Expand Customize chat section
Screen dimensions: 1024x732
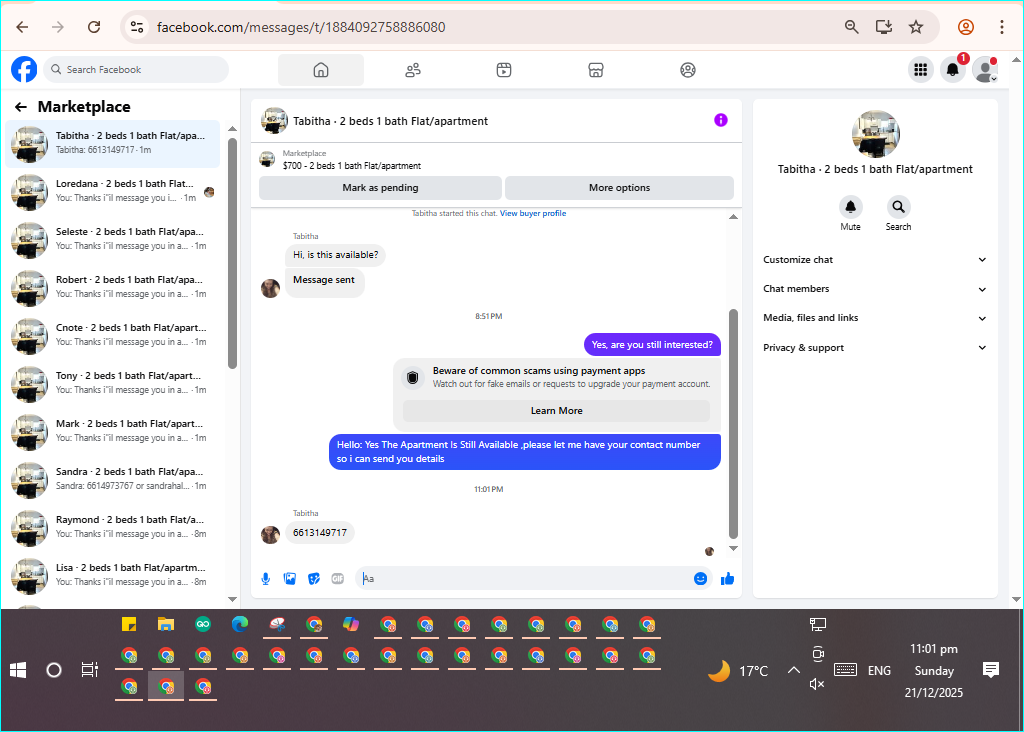tap(874, 260)
